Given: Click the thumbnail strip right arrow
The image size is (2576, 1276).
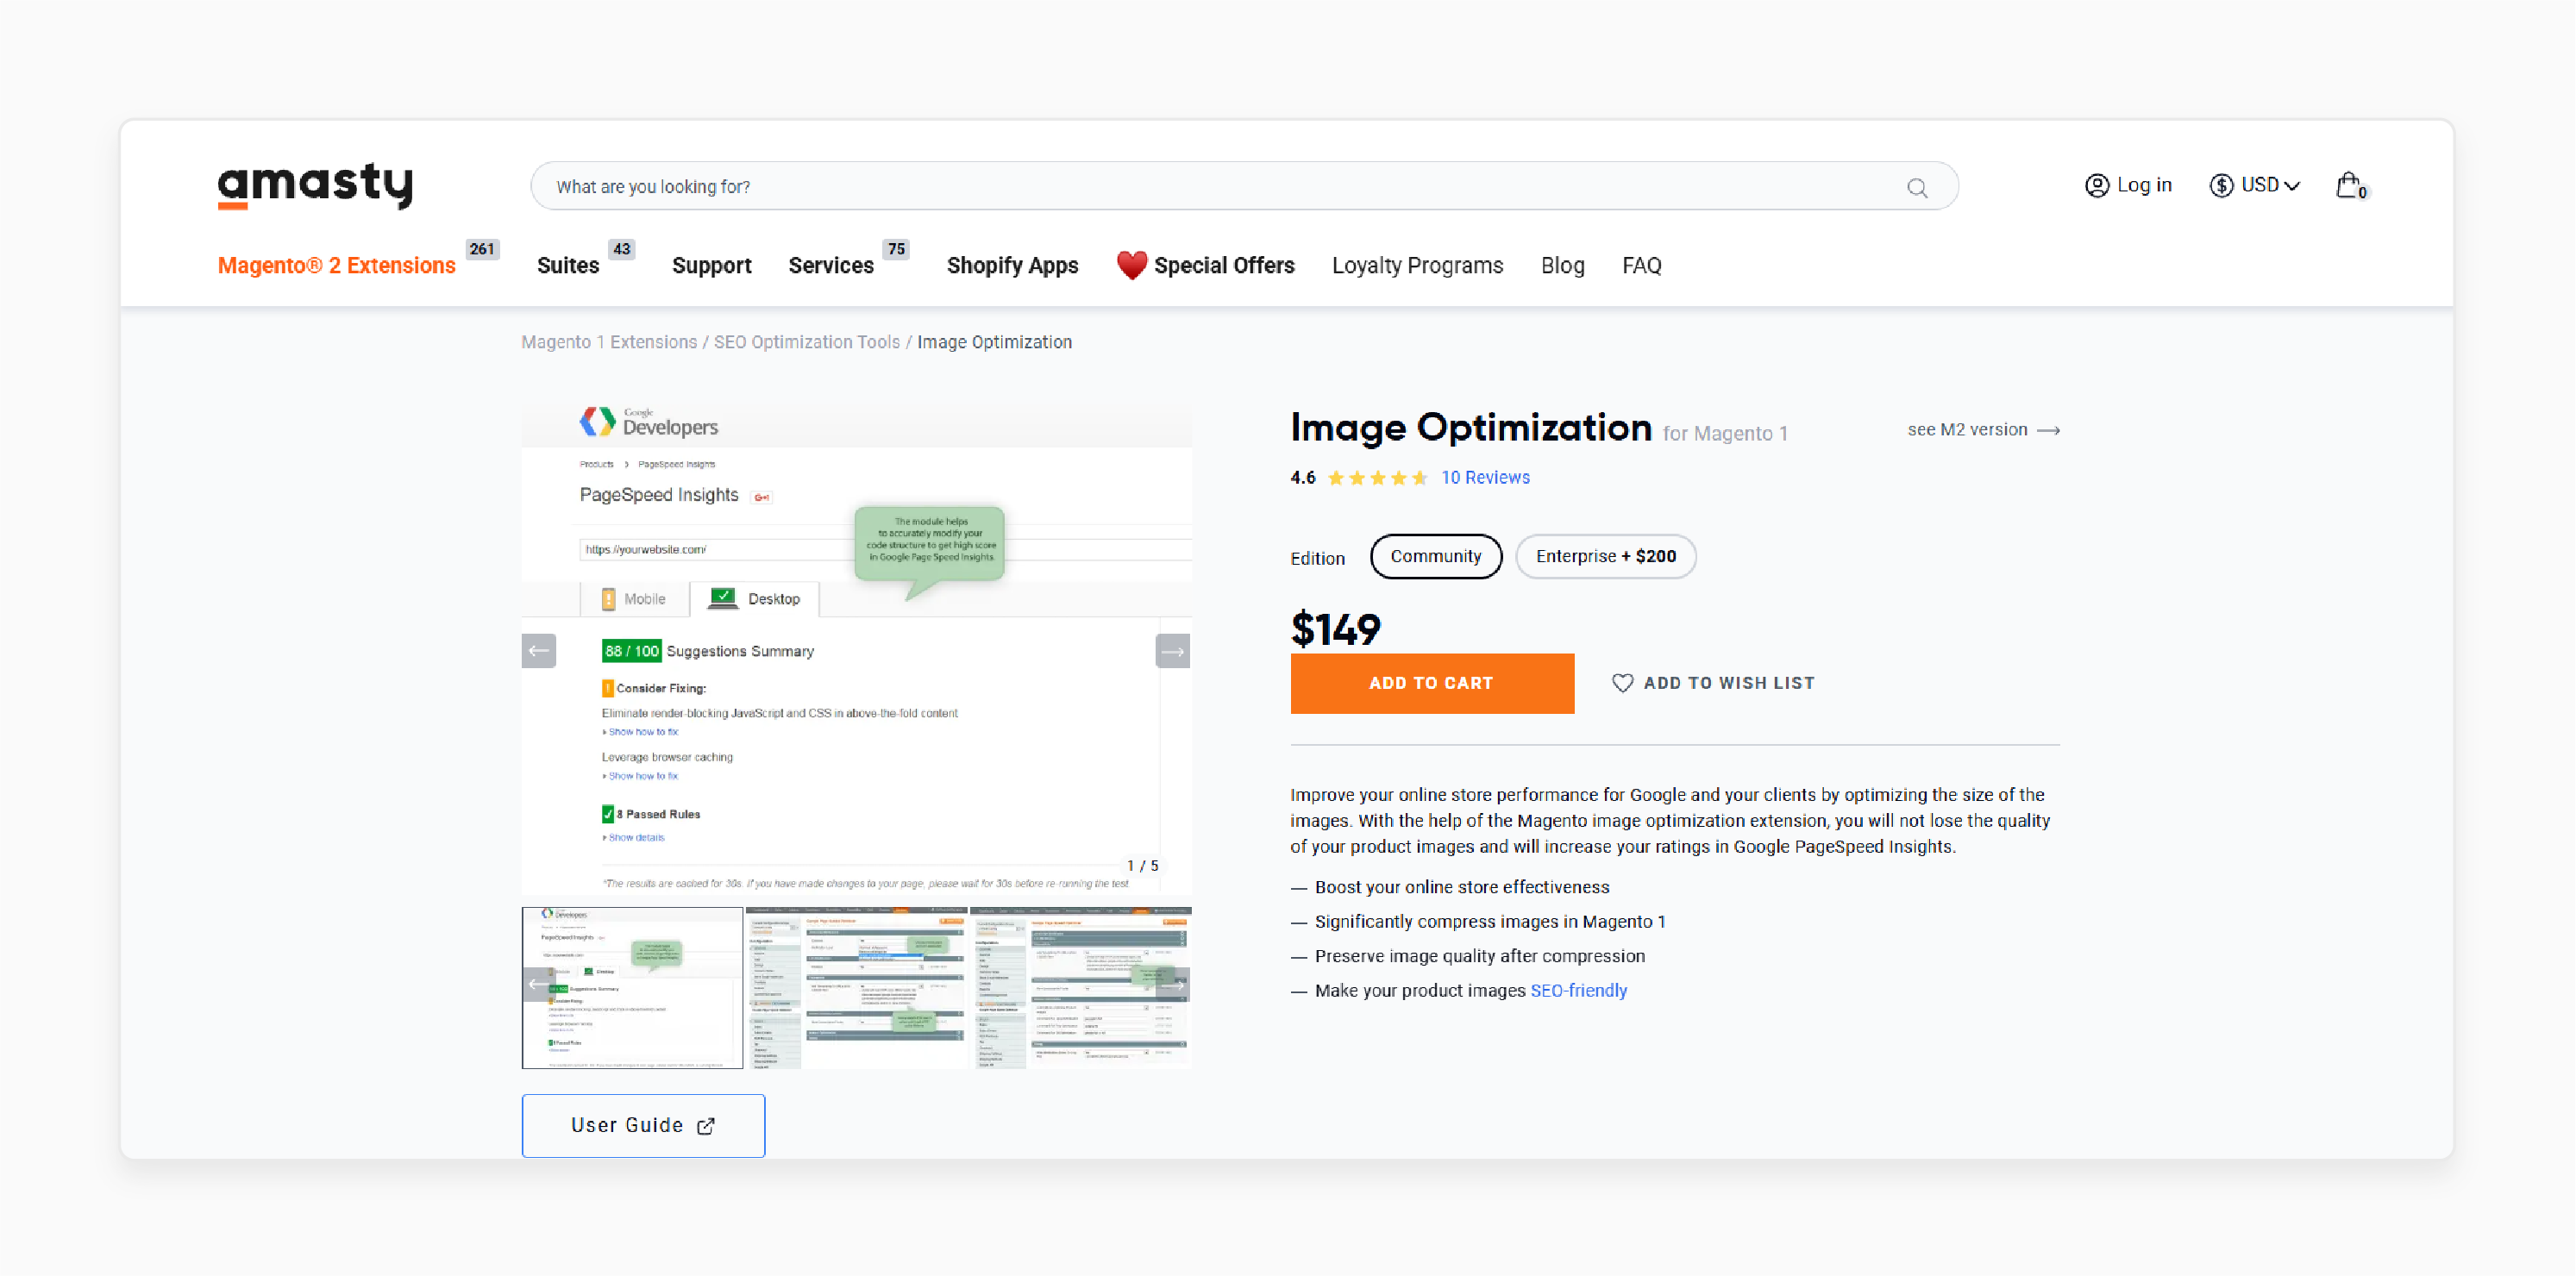Looking at the screenshot, I should pyautogui.click(x=1175, y=984).
